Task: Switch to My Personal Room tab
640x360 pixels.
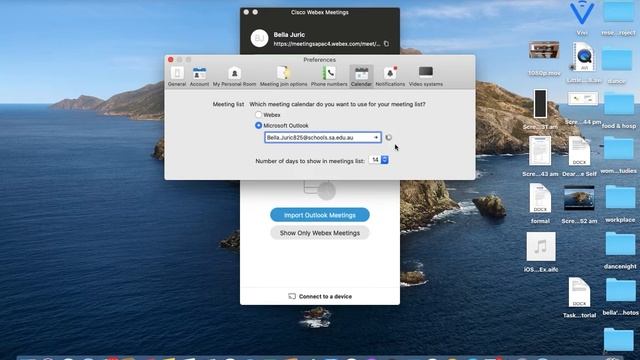Action: (x=234, y=77)
